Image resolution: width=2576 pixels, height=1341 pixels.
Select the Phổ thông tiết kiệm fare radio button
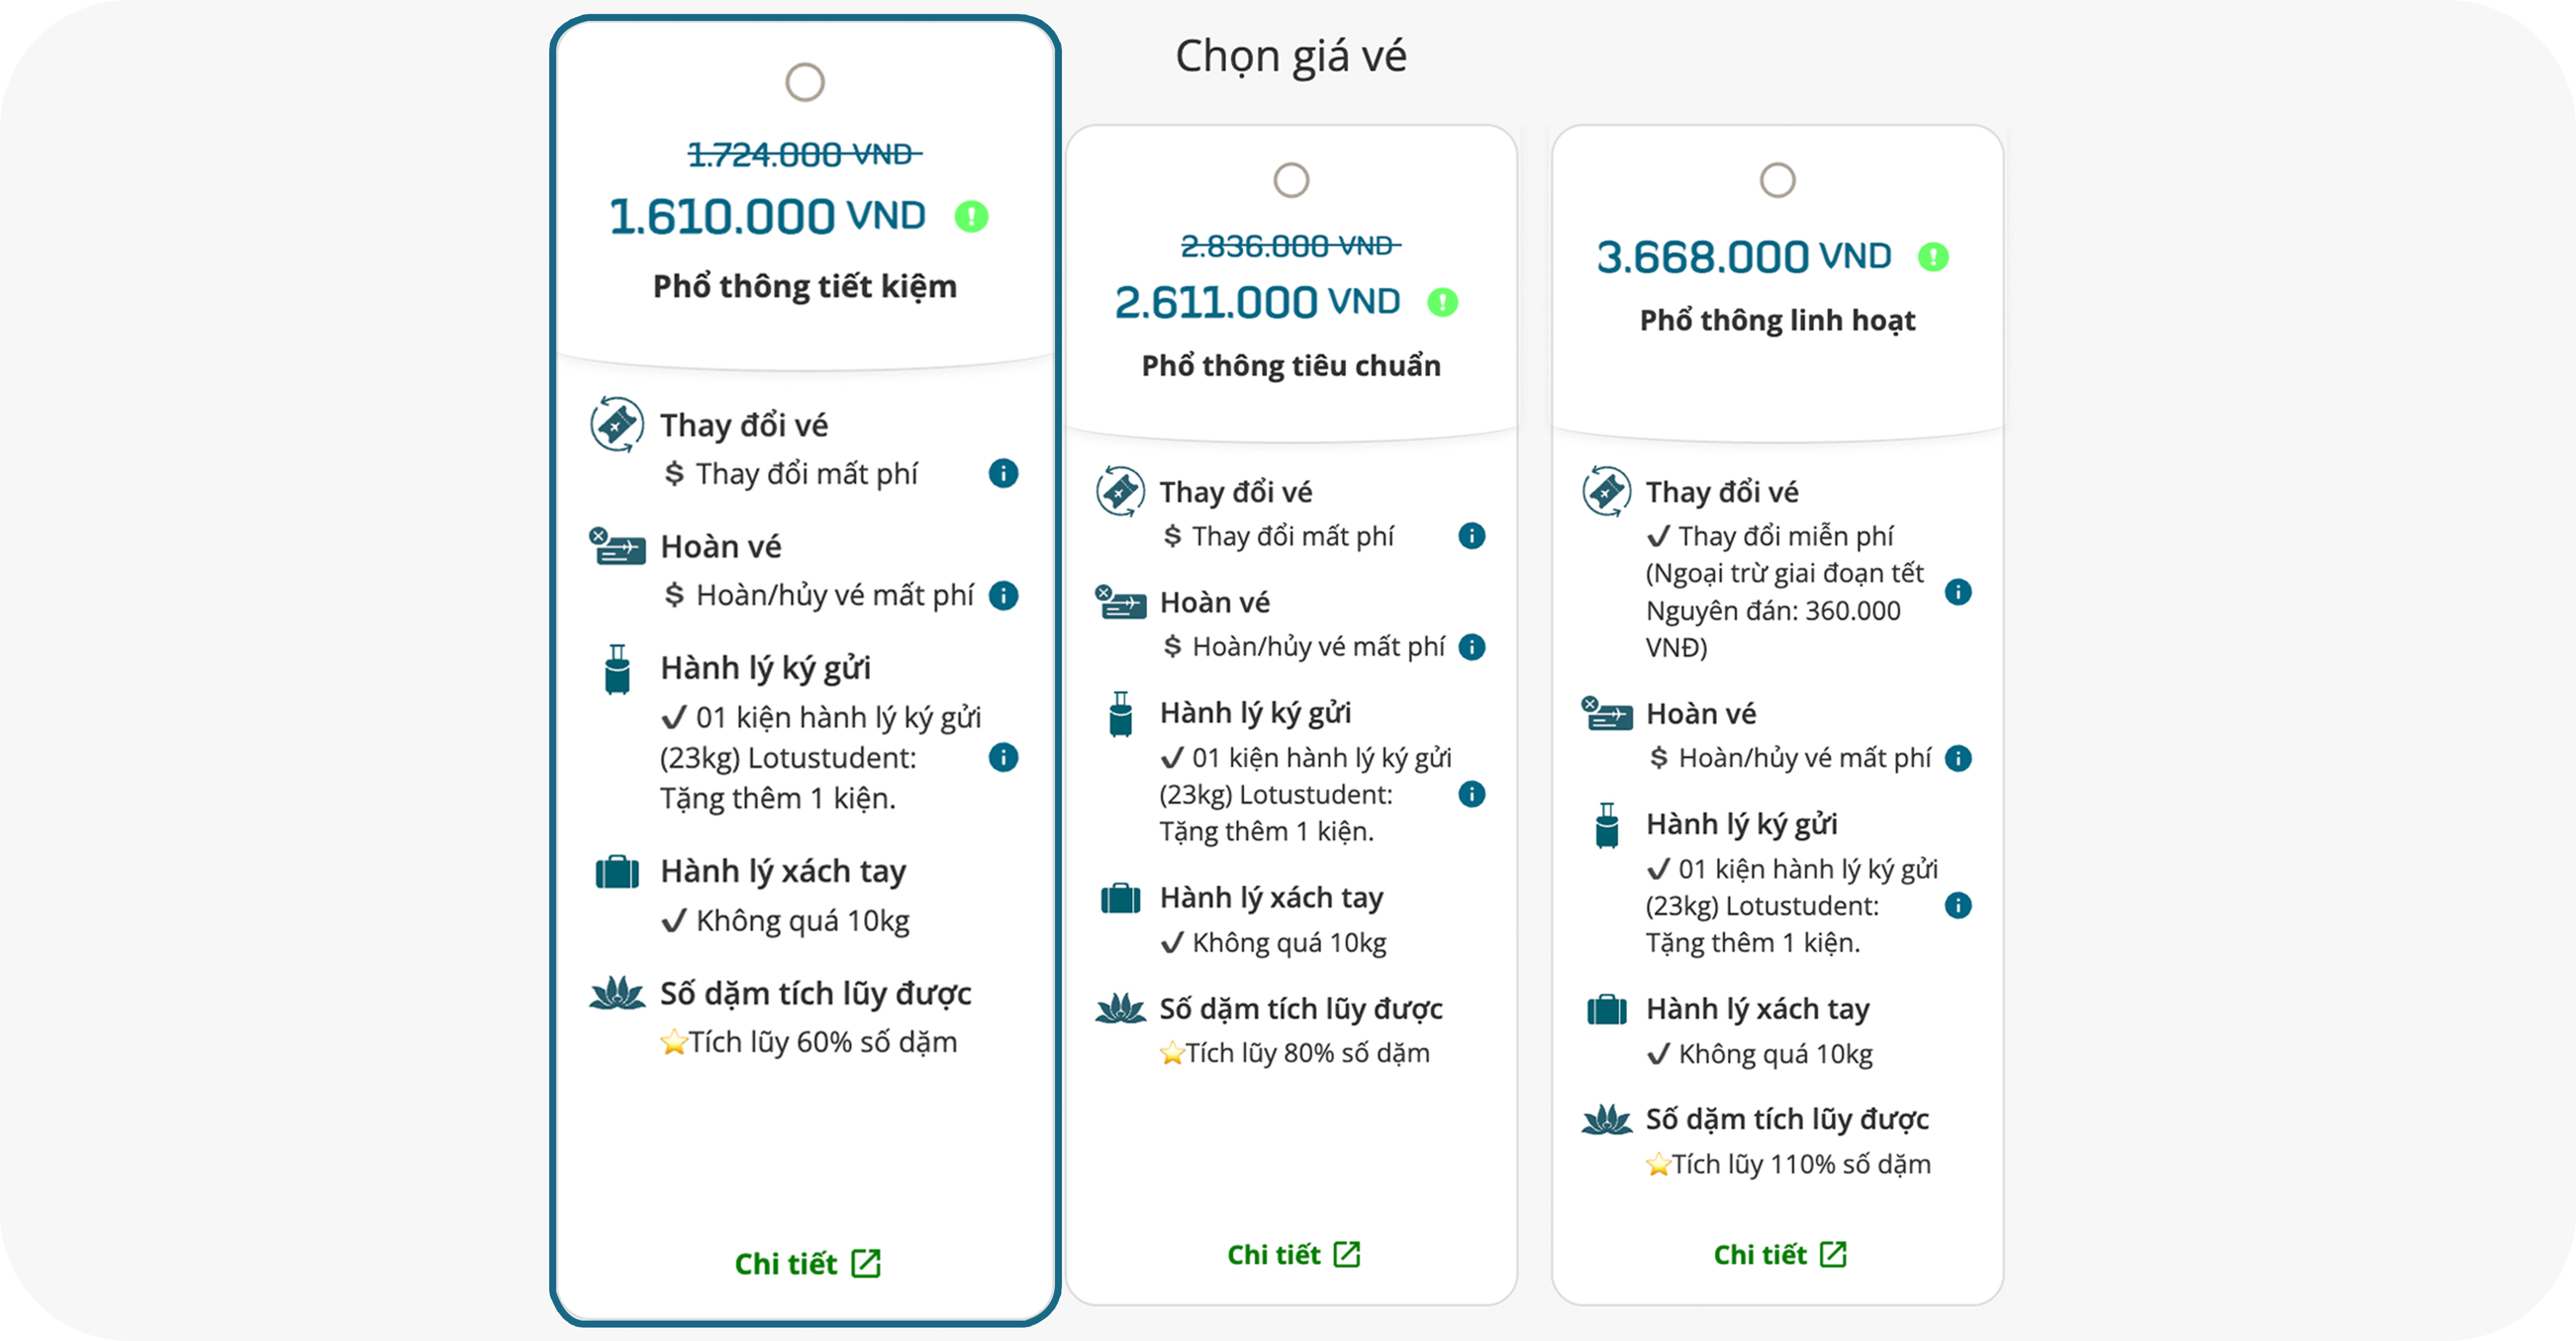(x=805, y=82)
